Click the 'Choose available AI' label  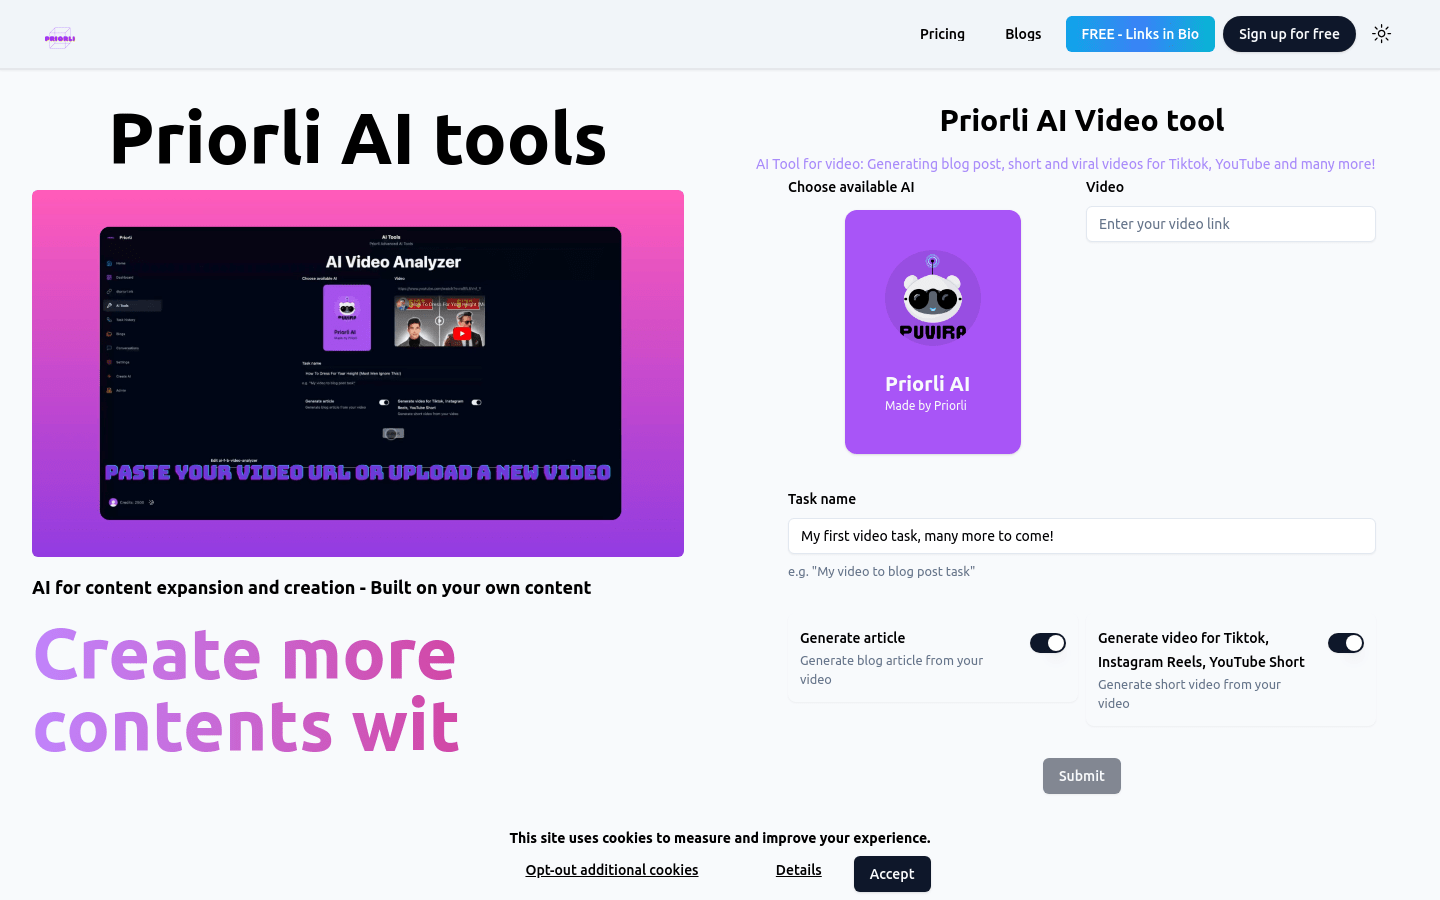pos(851,187)
